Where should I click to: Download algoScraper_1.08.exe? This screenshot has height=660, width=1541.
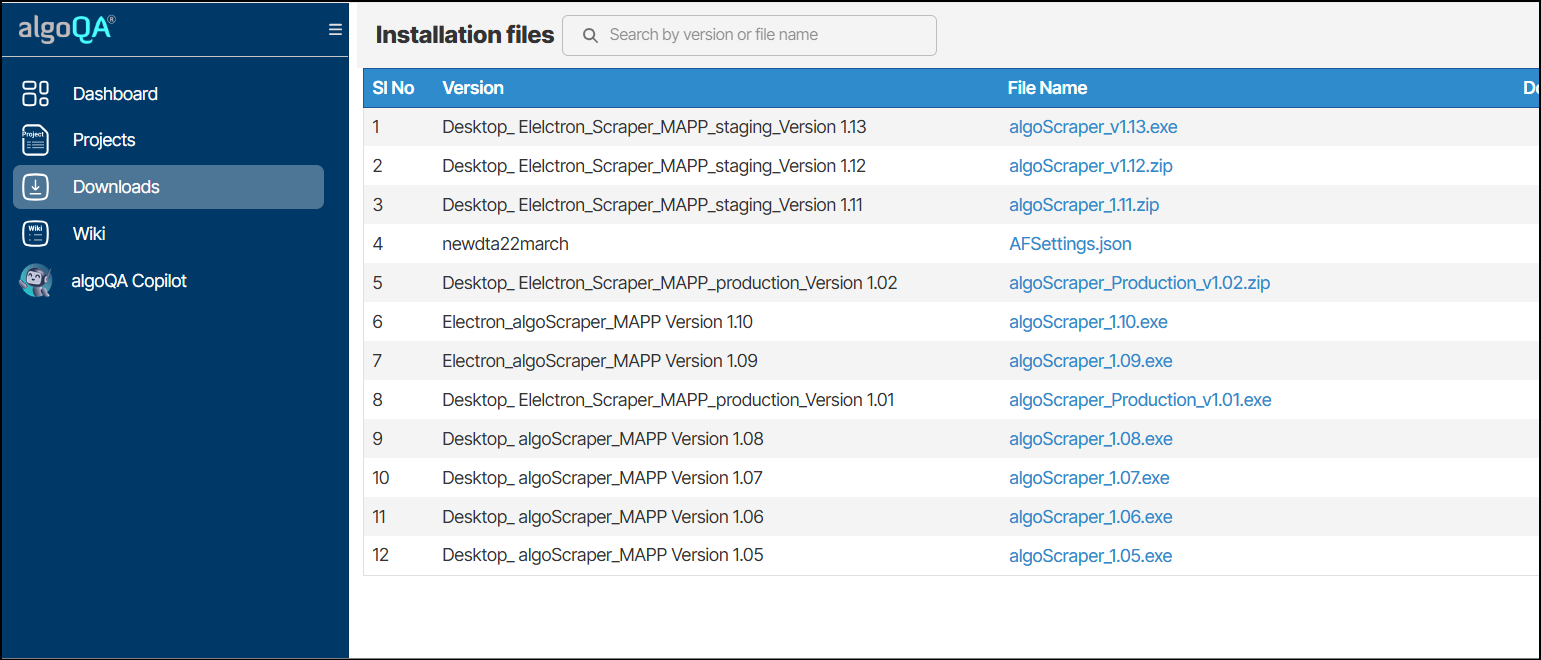coord(1091,439)
